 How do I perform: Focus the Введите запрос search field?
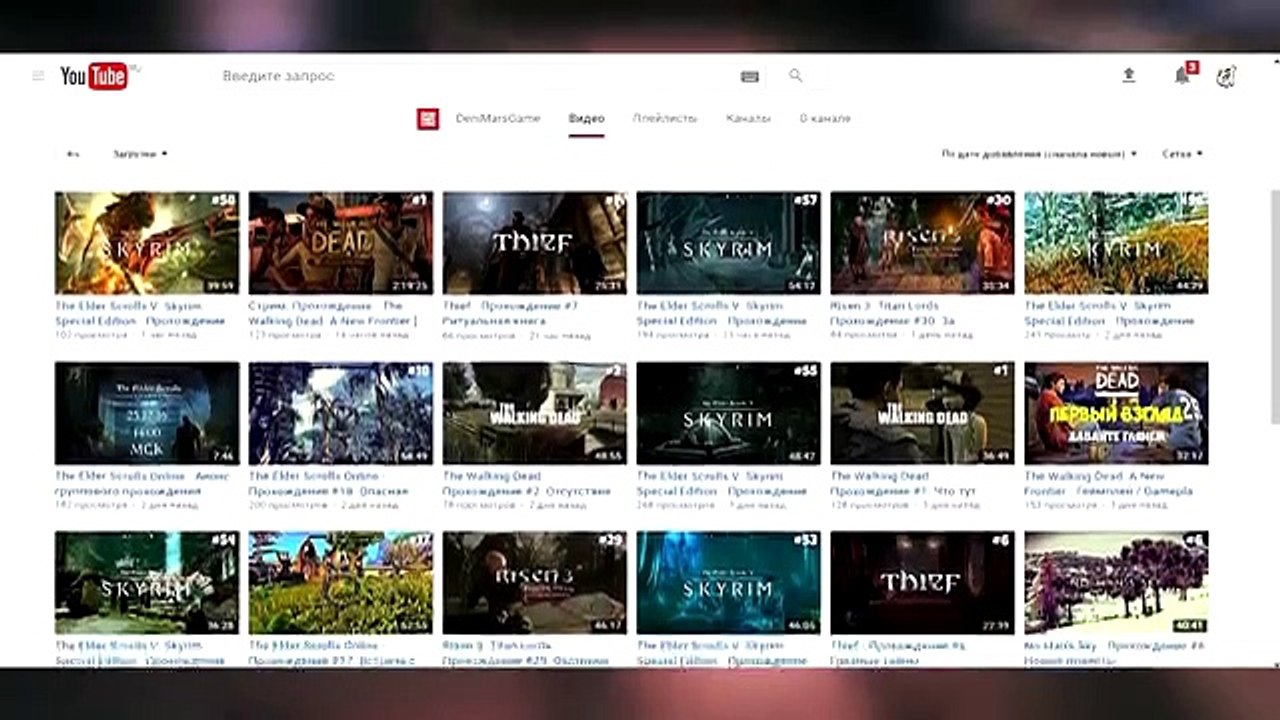pyautogui.click(x=475, y=76)
